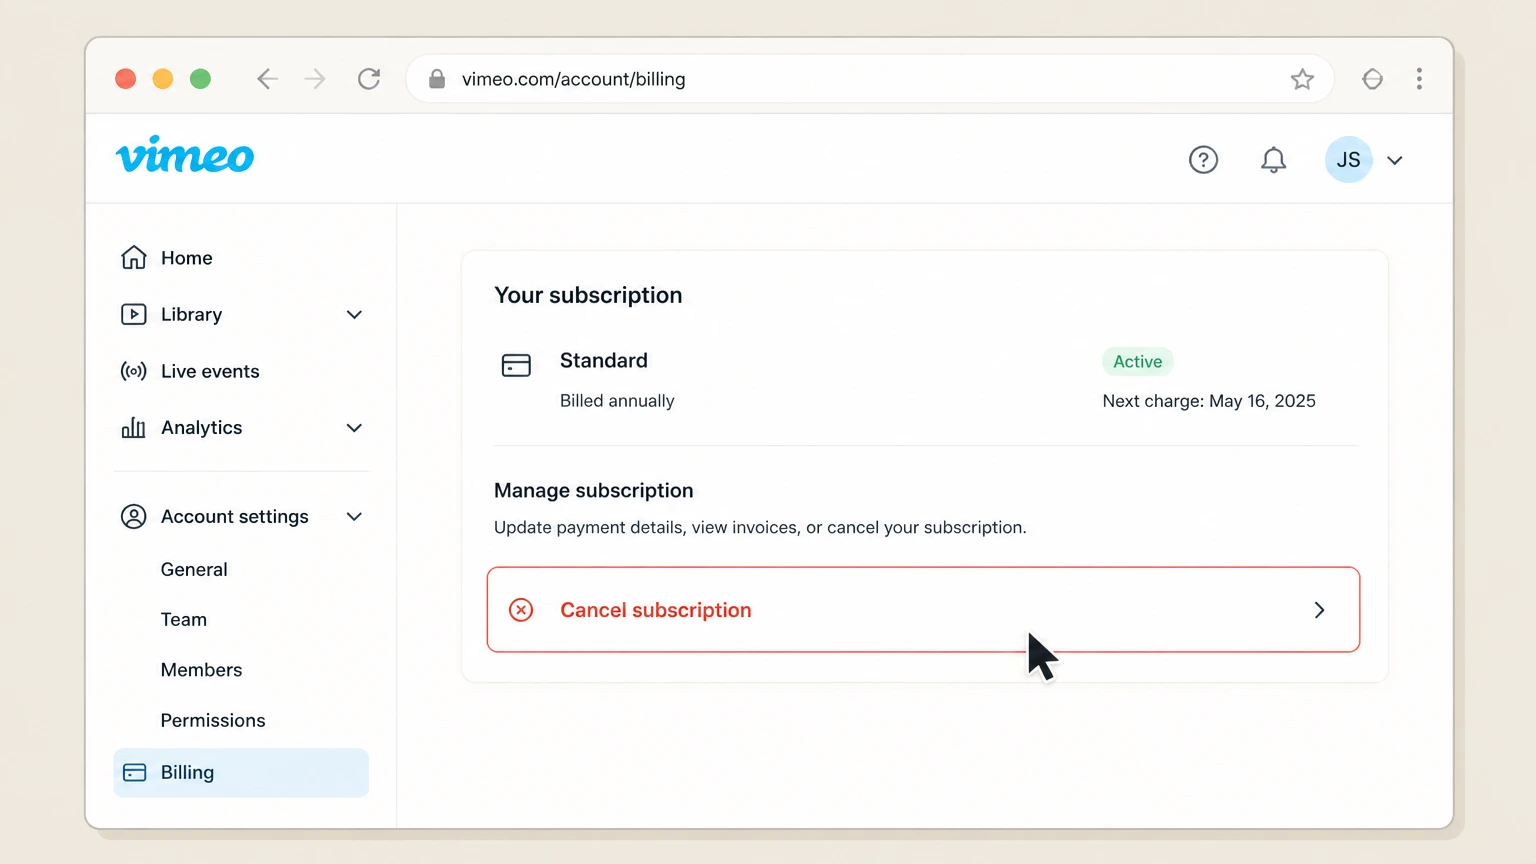This screenshot has width=1536, height=864.
Task: Click Billed annually text
Action: (x=617, y=401)
